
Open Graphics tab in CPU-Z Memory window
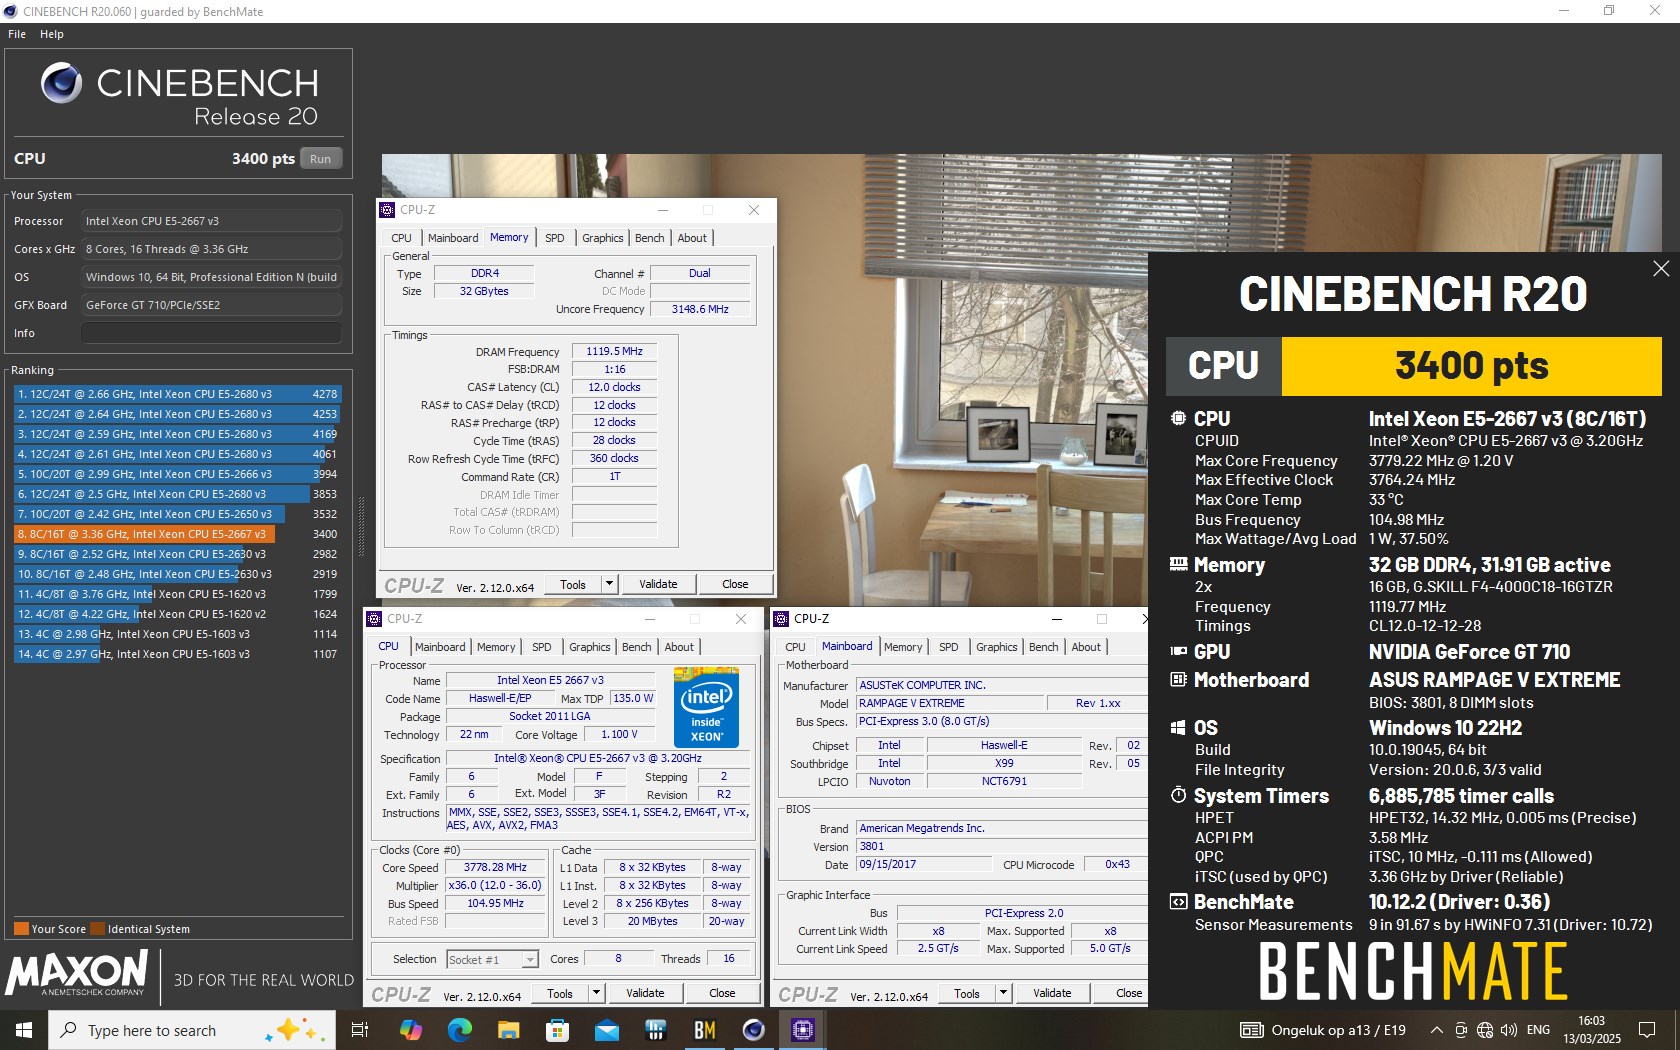603,238
